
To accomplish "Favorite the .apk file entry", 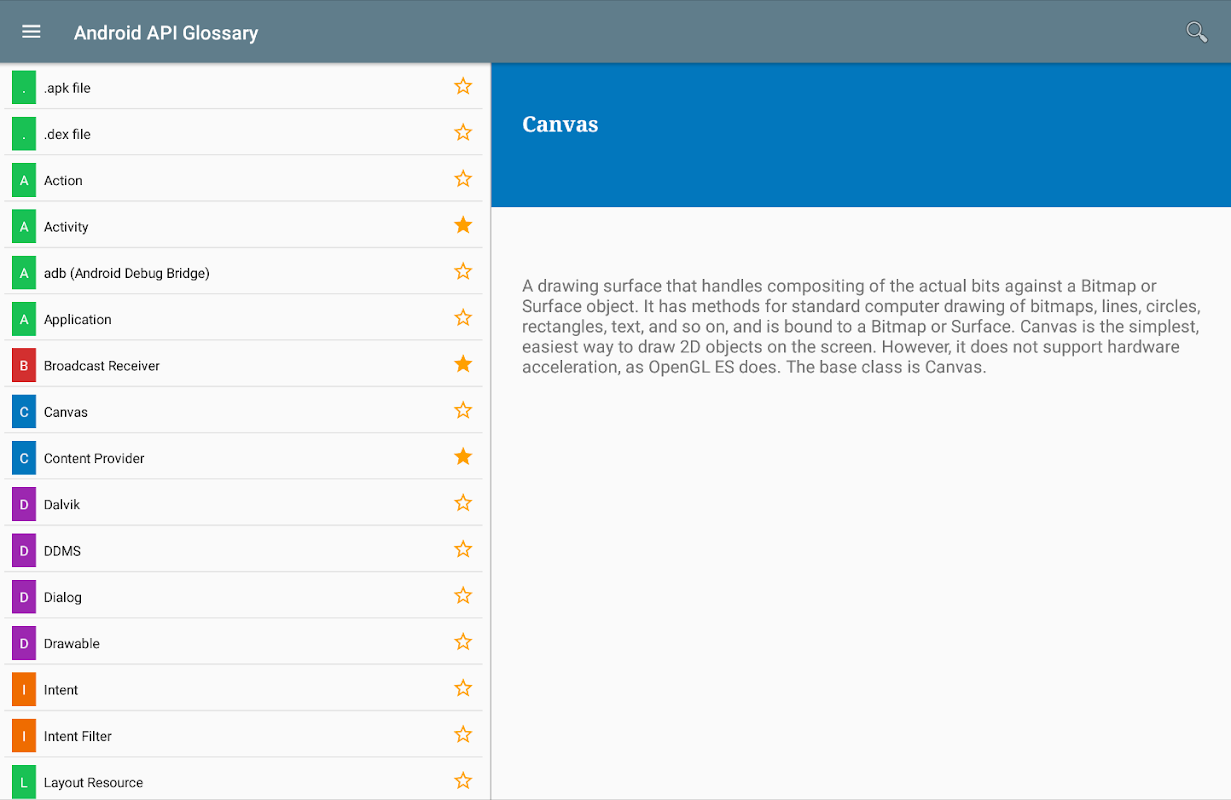I will (x=463, y=86).
